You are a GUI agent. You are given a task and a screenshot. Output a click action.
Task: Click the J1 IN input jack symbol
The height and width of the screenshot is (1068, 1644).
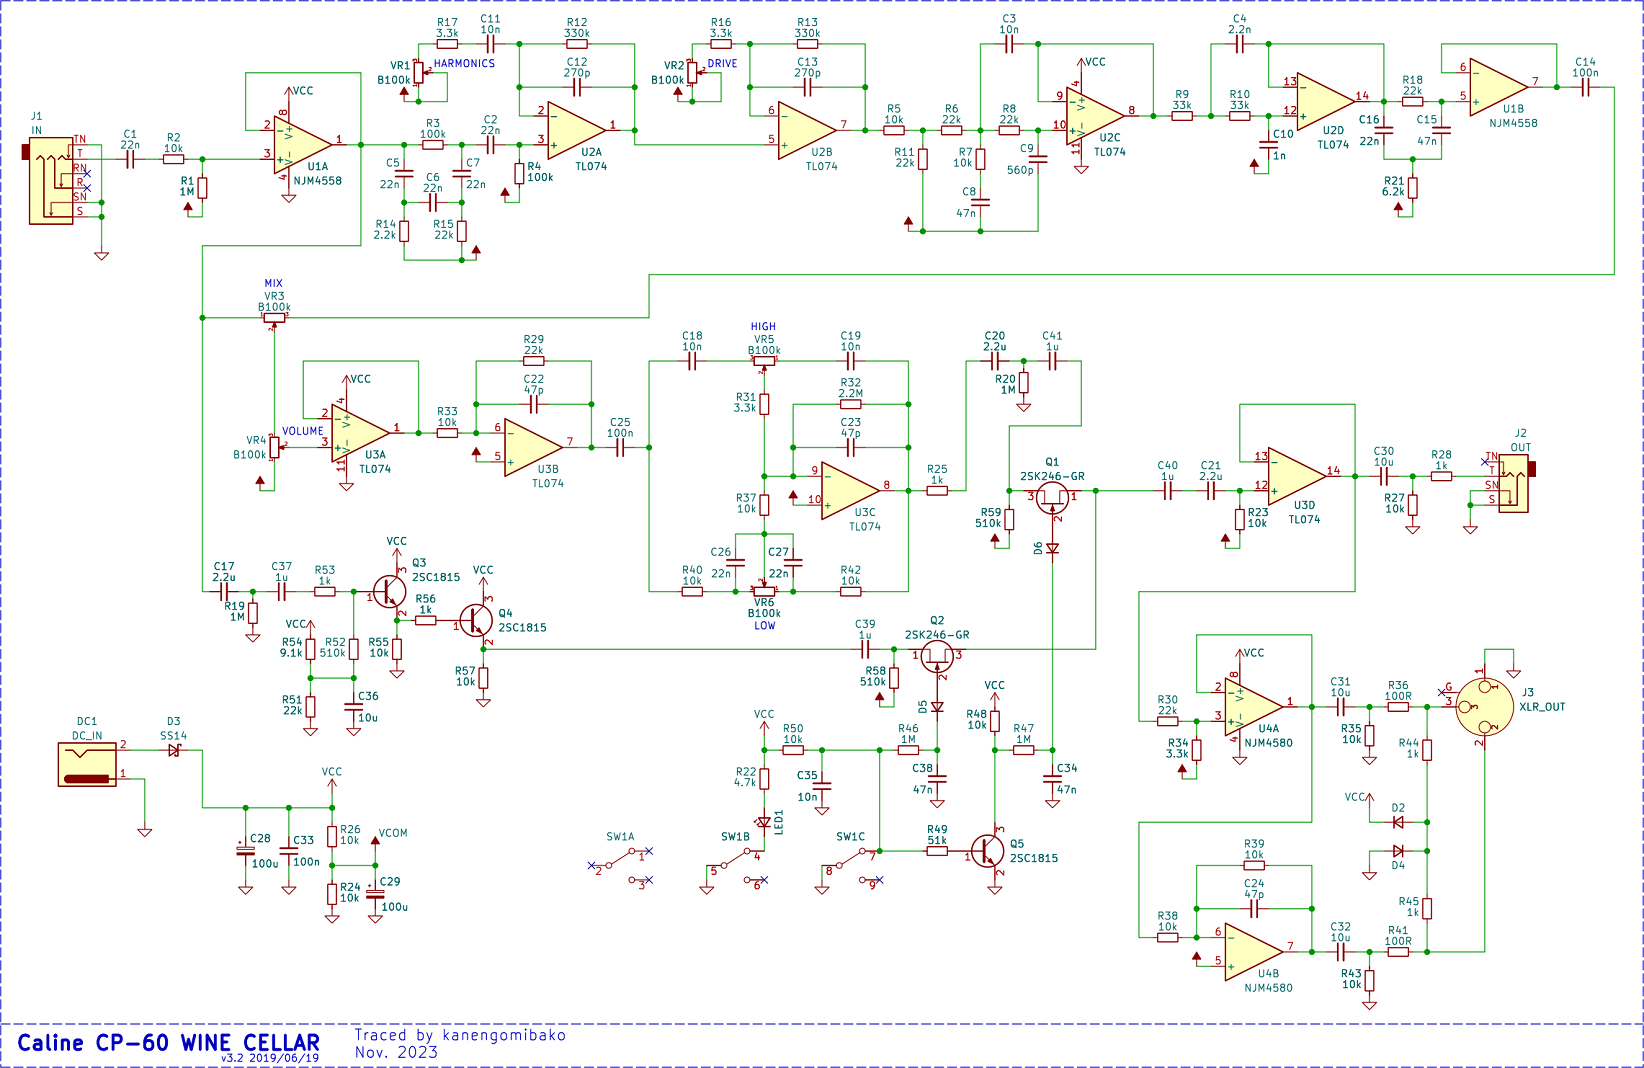click(x=50, y=181)
